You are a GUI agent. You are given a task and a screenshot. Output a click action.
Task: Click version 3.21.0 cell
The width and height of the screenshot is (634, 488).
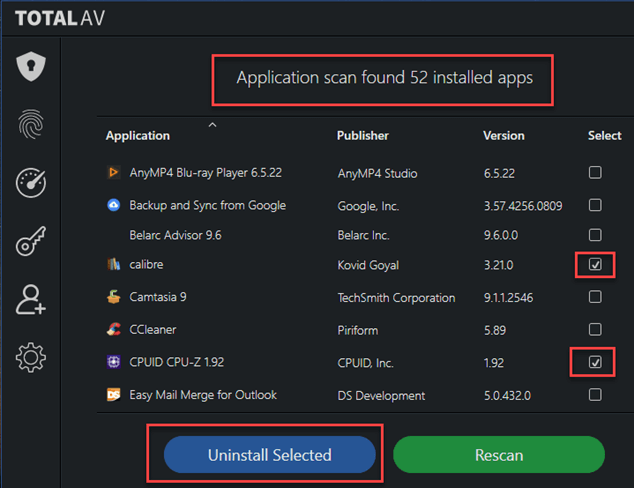(x=499, y=265)
